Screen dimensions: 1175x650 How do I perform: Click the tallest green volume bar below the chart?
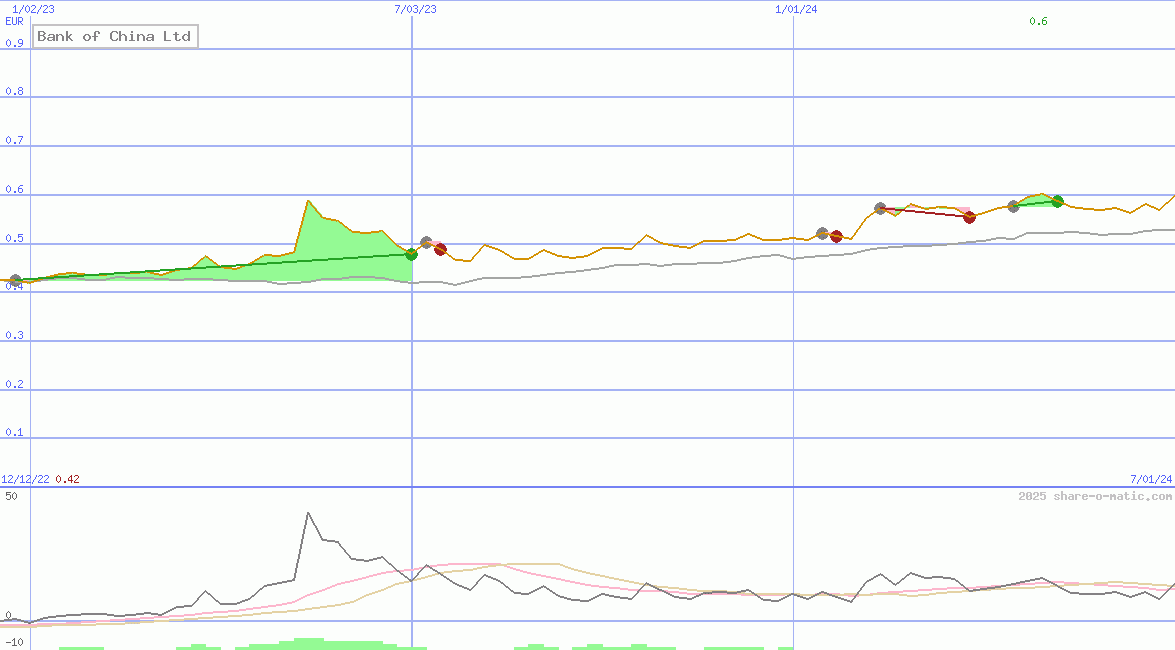(x=310, y=643)
